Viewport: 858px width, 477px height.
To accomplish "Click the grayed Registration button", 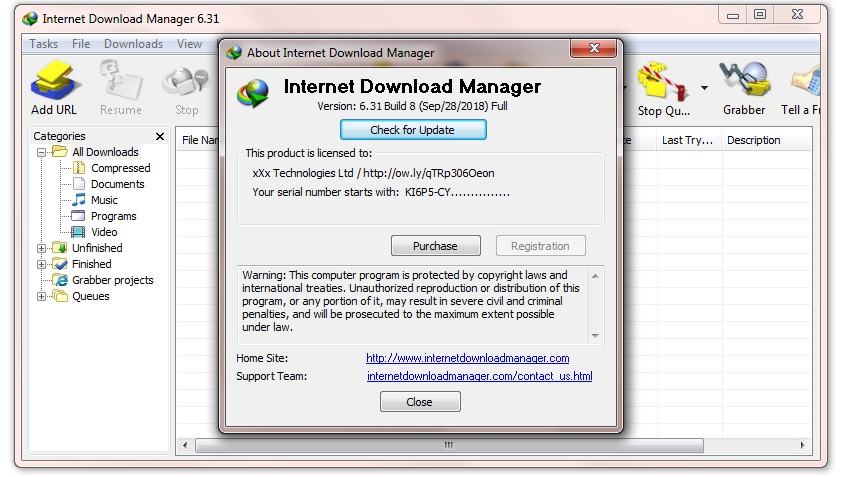I will pos(541,246).
